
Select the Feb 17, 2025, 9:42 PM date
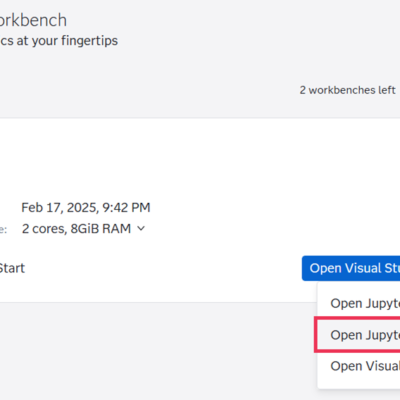pyautogui.click(x=86, y=208)
